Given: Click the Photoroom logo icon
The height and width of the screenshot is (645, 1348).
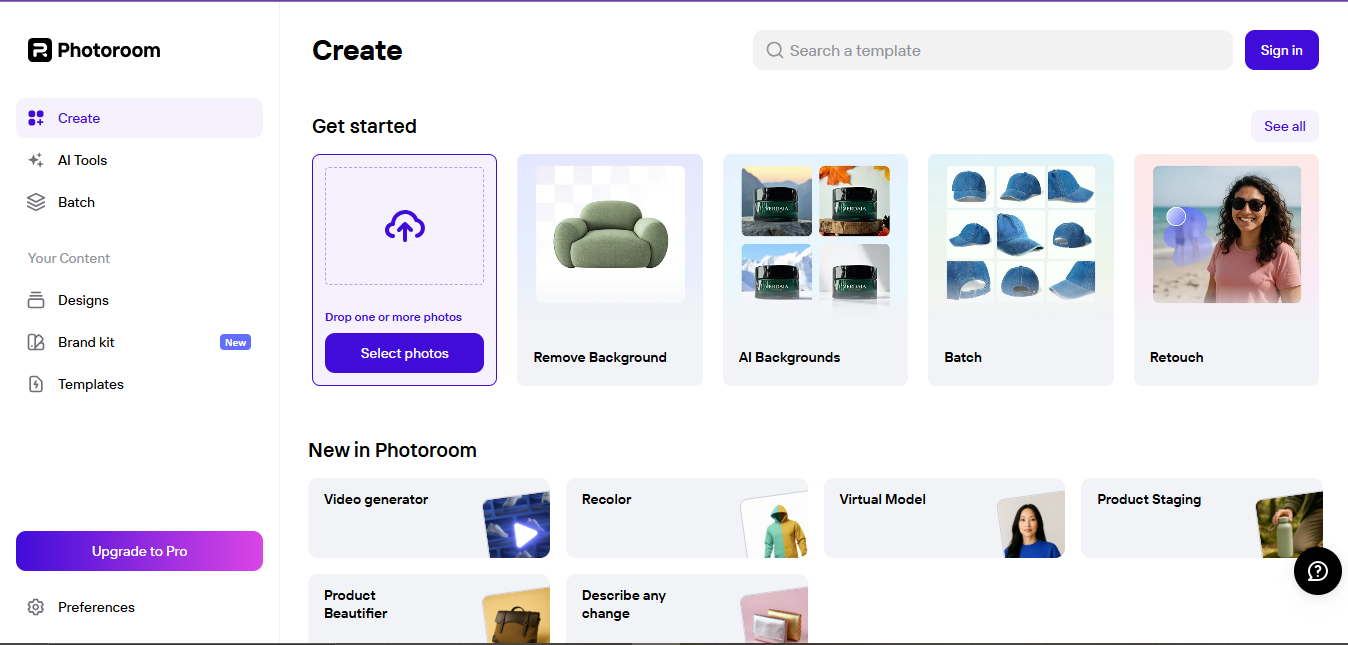Looking at the screenshot, I should [39, 50].
